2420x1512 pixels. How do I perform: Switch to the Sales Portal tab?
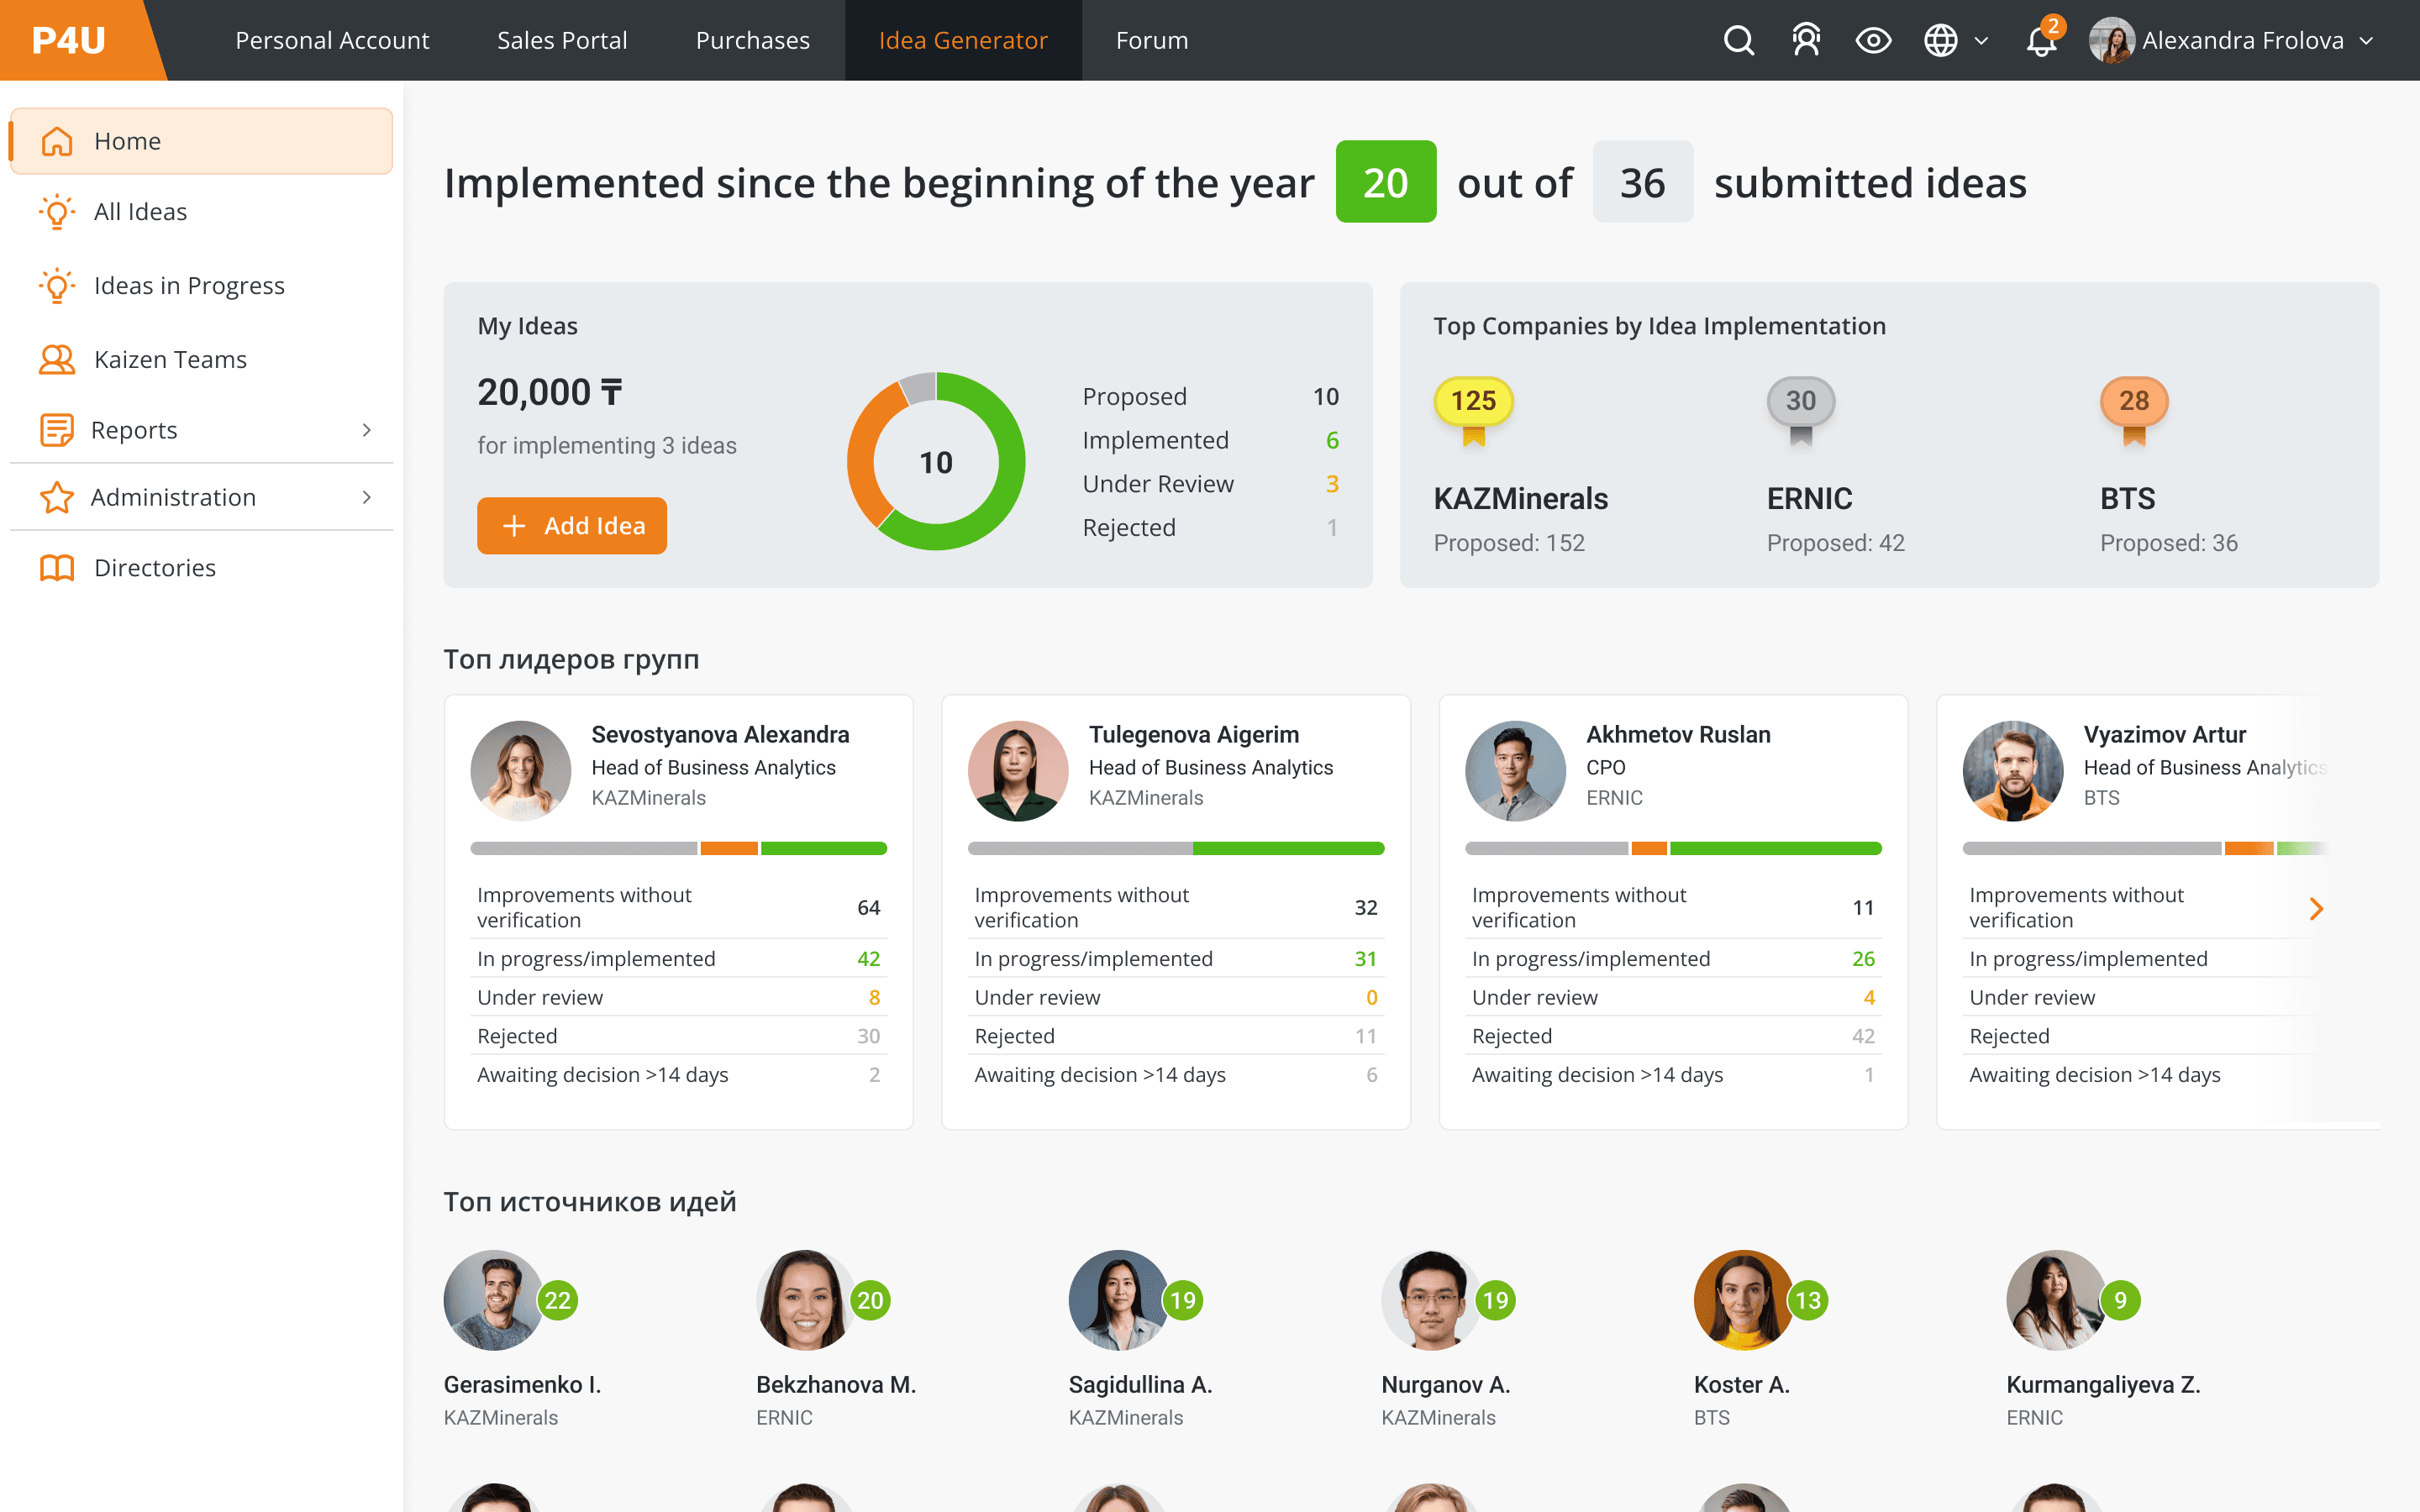tap(562, 40)
